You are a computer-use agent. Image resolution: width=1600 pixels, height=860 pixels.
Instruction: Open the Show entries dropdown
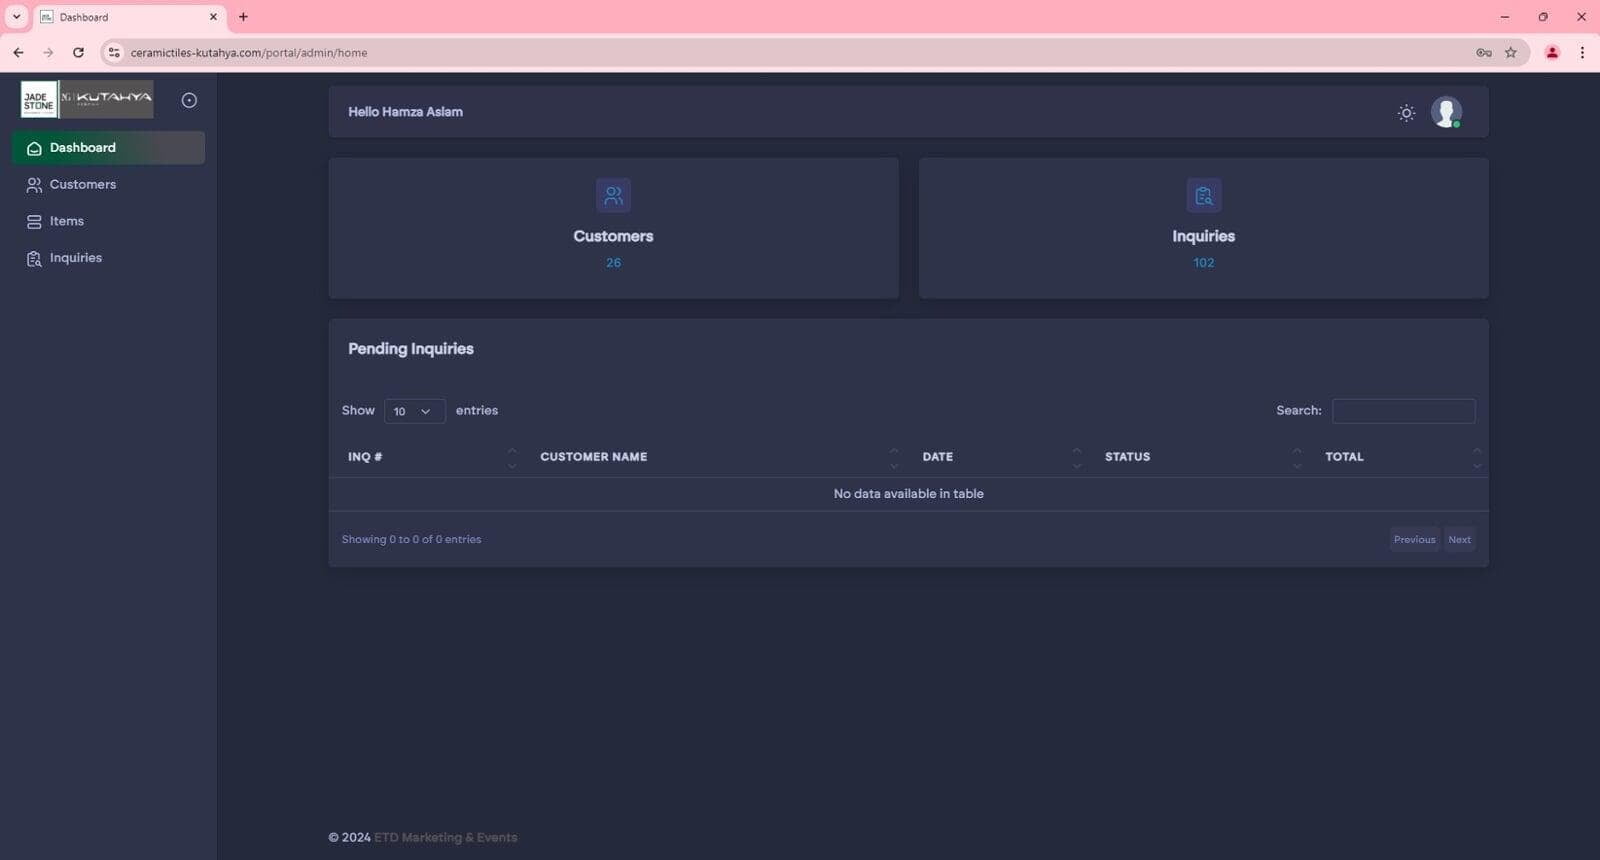click(414, 411)
